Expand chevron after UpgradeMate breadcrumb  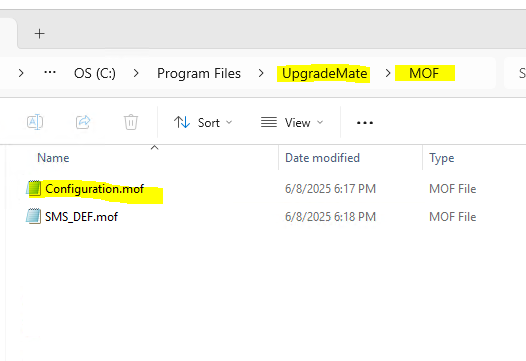388,73
